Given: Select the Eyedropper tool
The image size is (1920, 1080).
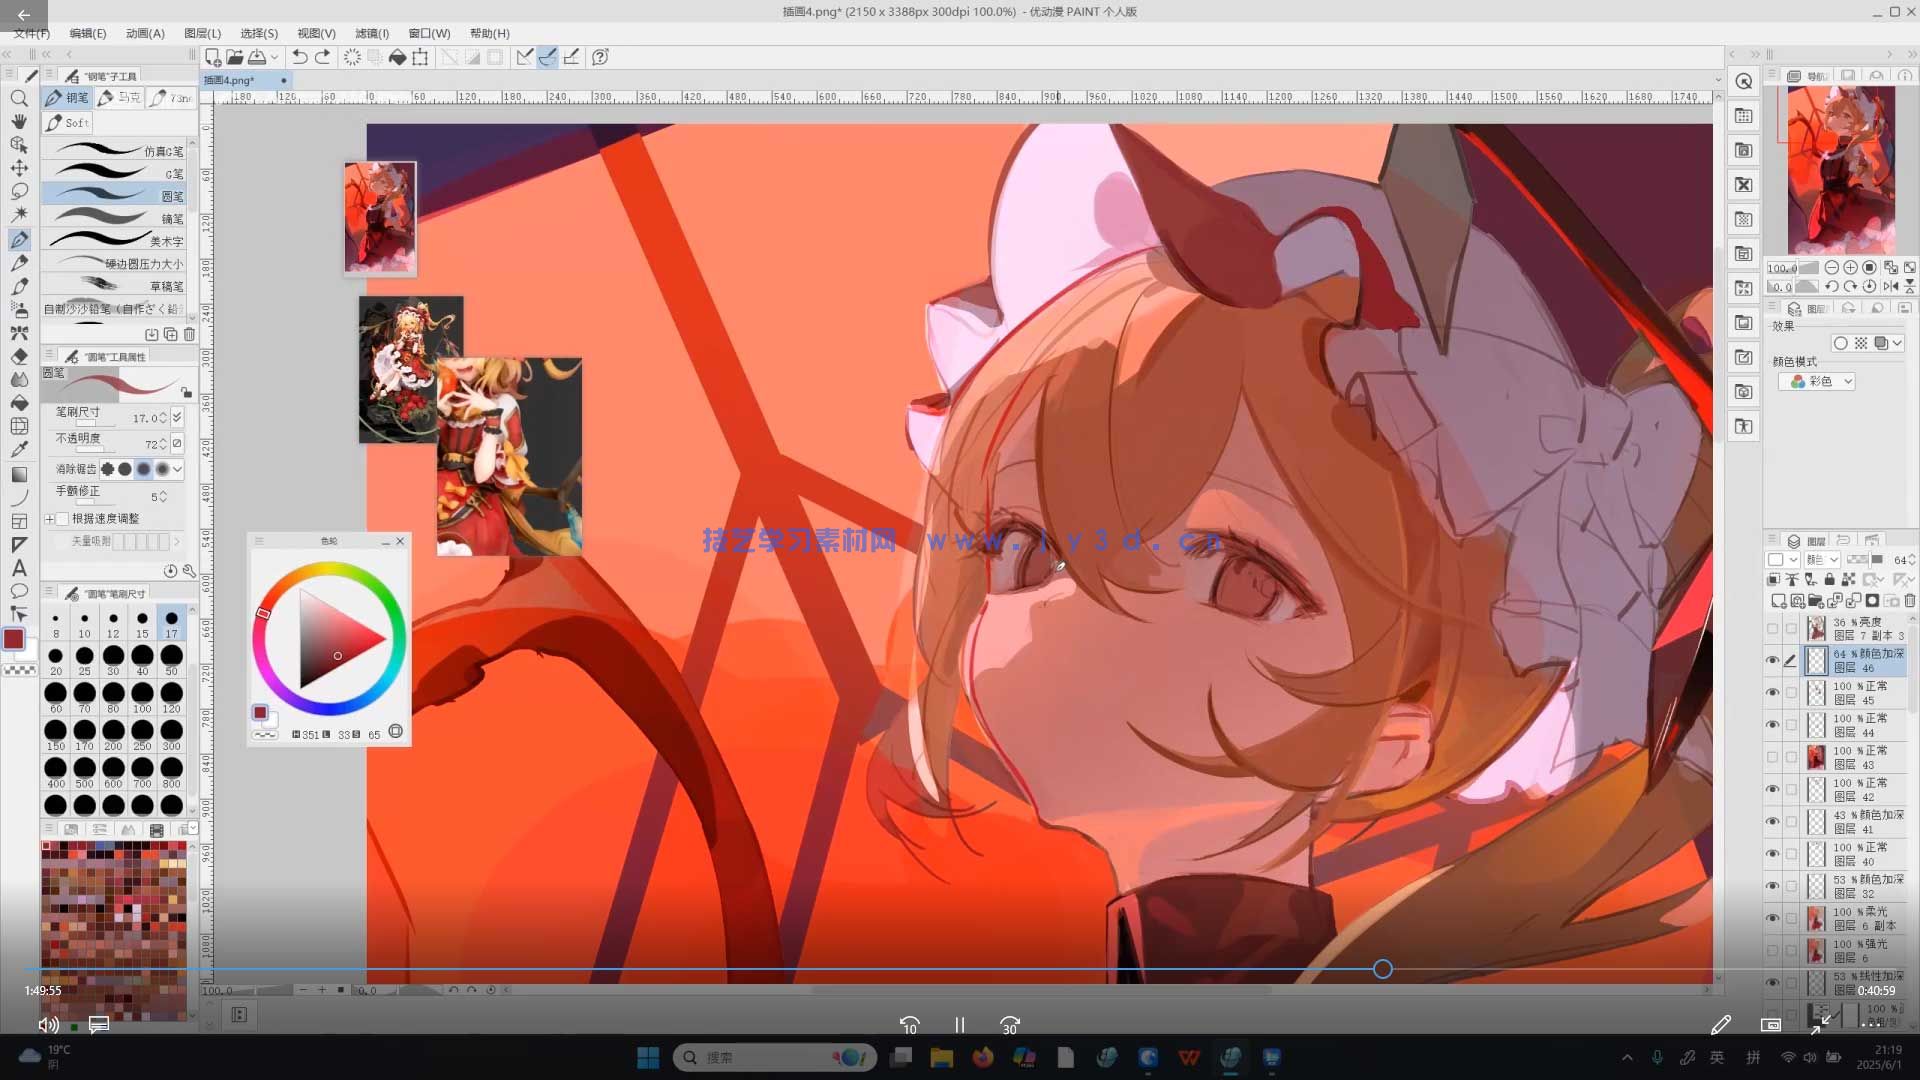Looking at the screenshot, I should coord(19,449).
